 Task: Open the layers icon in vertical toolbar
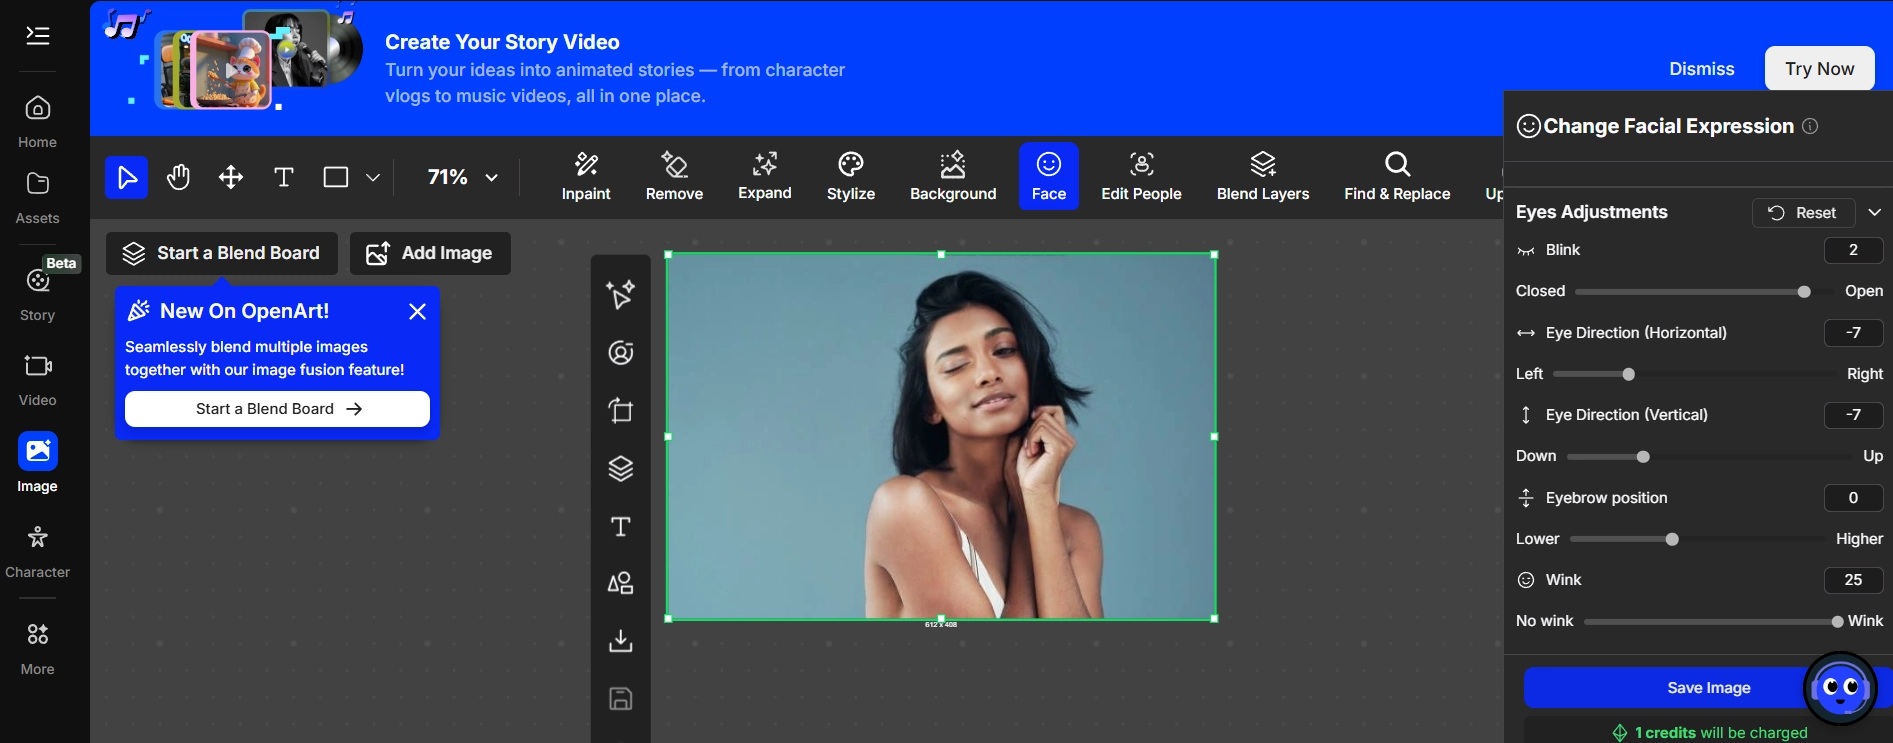620,468
